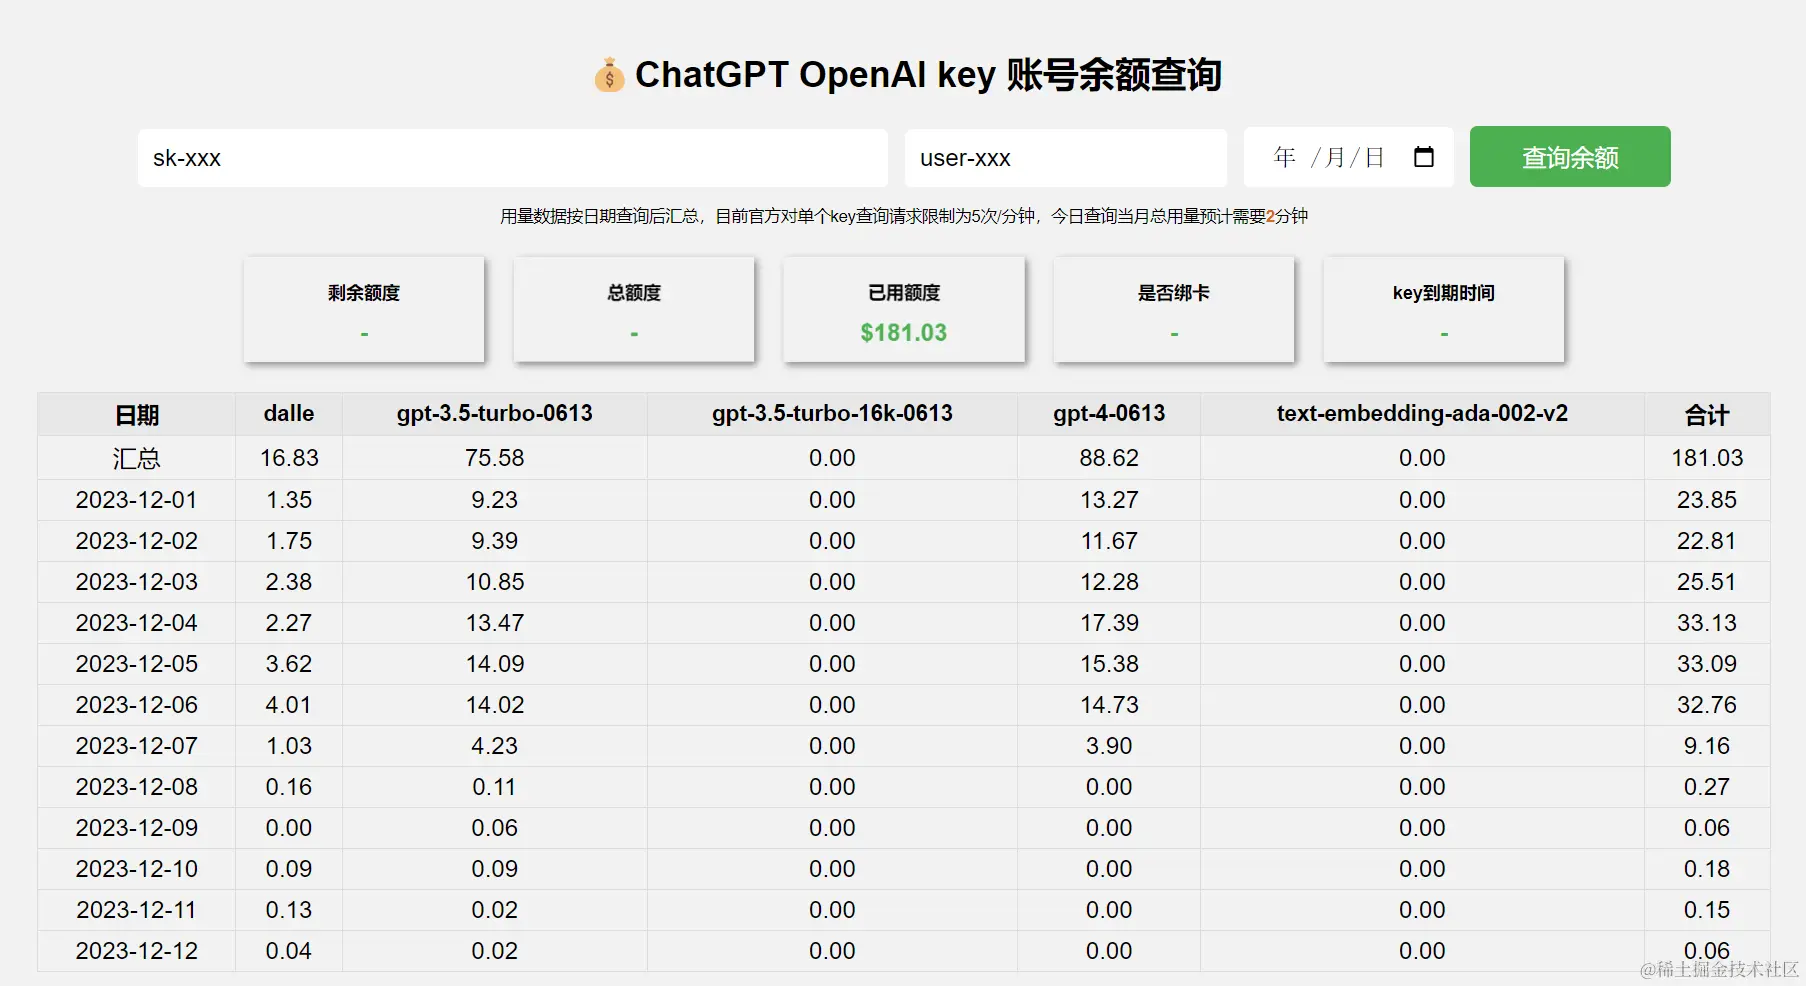Click the 日期 column header

[137, 415]
